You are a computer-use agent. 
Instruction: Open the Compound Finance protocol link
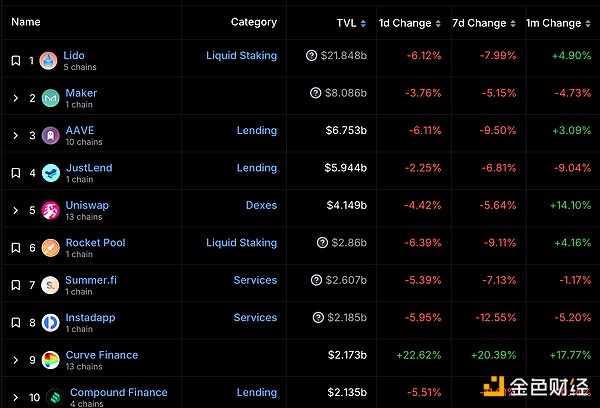tap(119, 392)
